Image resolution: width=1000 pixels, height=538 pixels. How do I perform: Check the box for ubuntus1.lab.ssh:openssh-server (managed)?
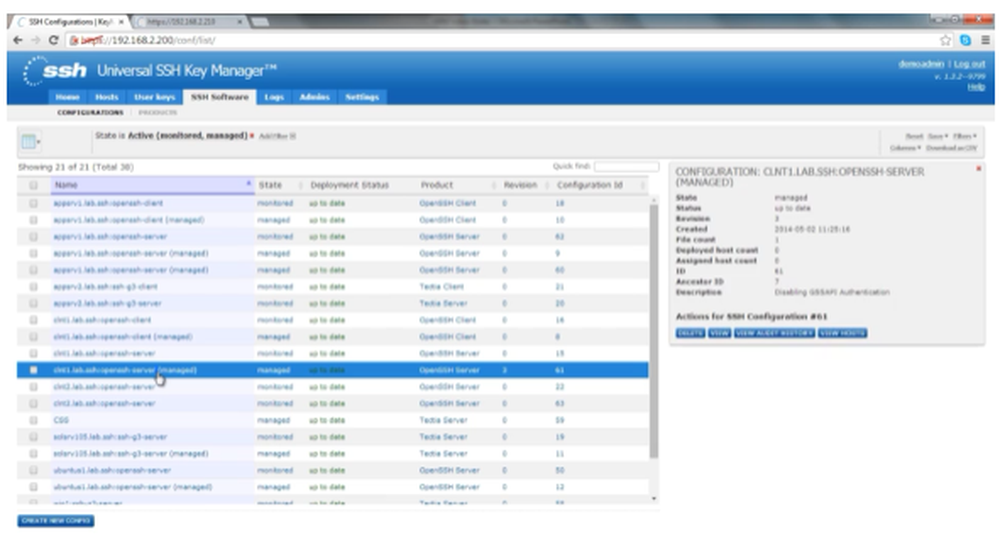click(33, 487)
